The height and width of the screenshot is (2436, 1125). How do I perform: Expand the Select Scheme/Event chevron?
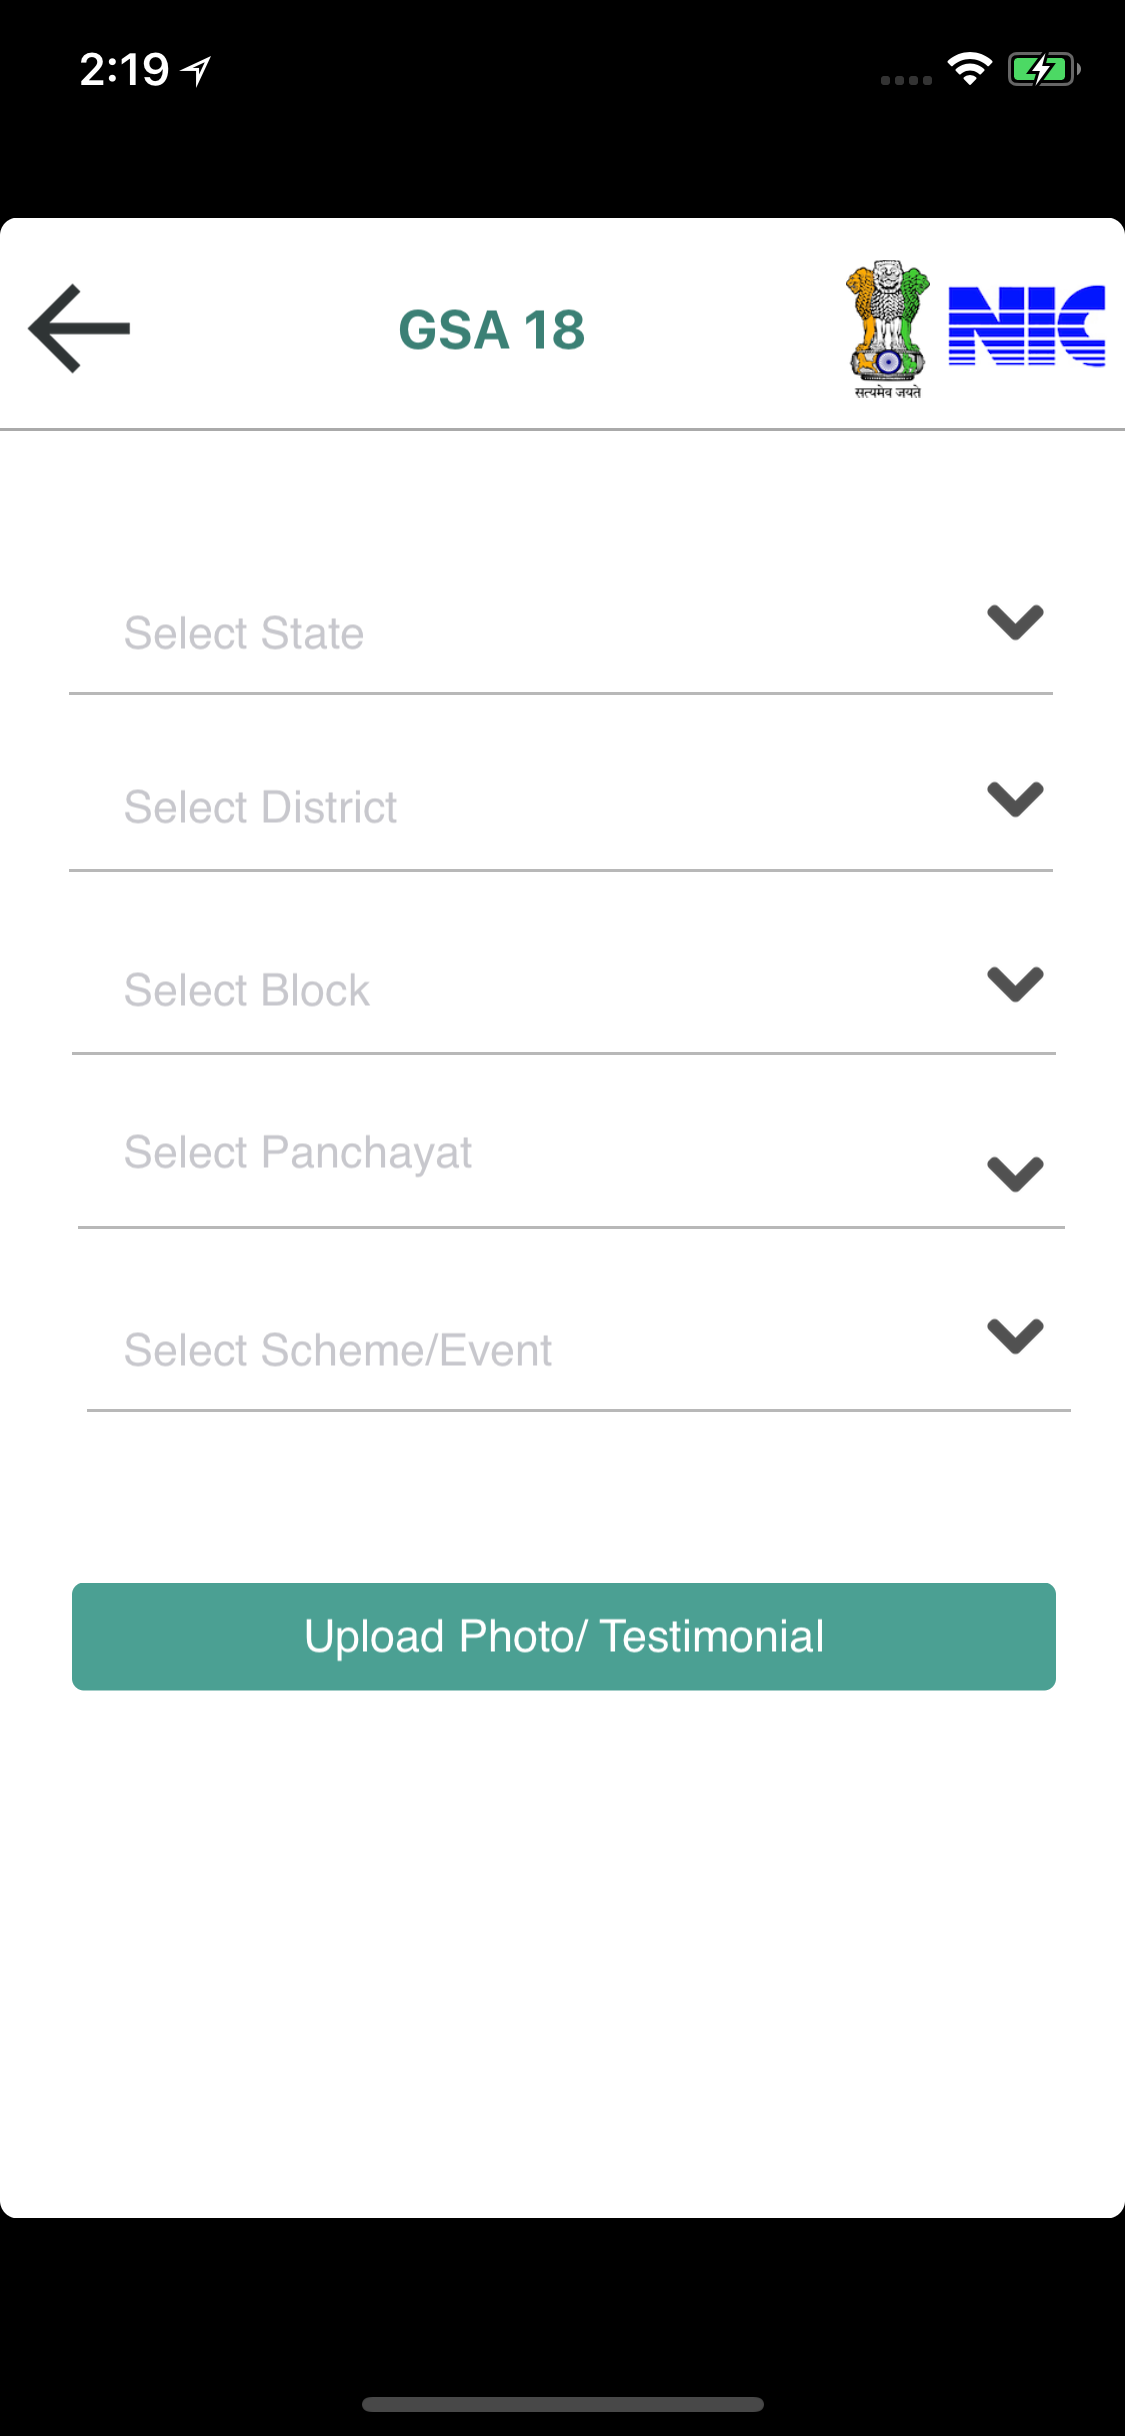point(1015,1336)
